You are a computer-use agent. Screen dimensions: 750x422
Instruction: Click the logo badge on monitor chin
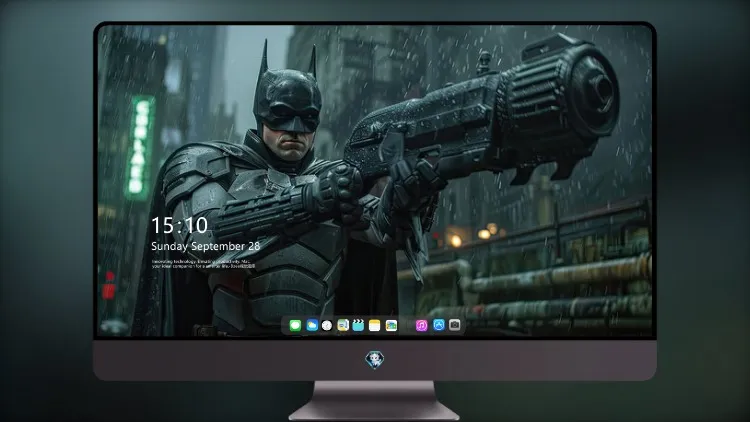(x=375, y=359)
